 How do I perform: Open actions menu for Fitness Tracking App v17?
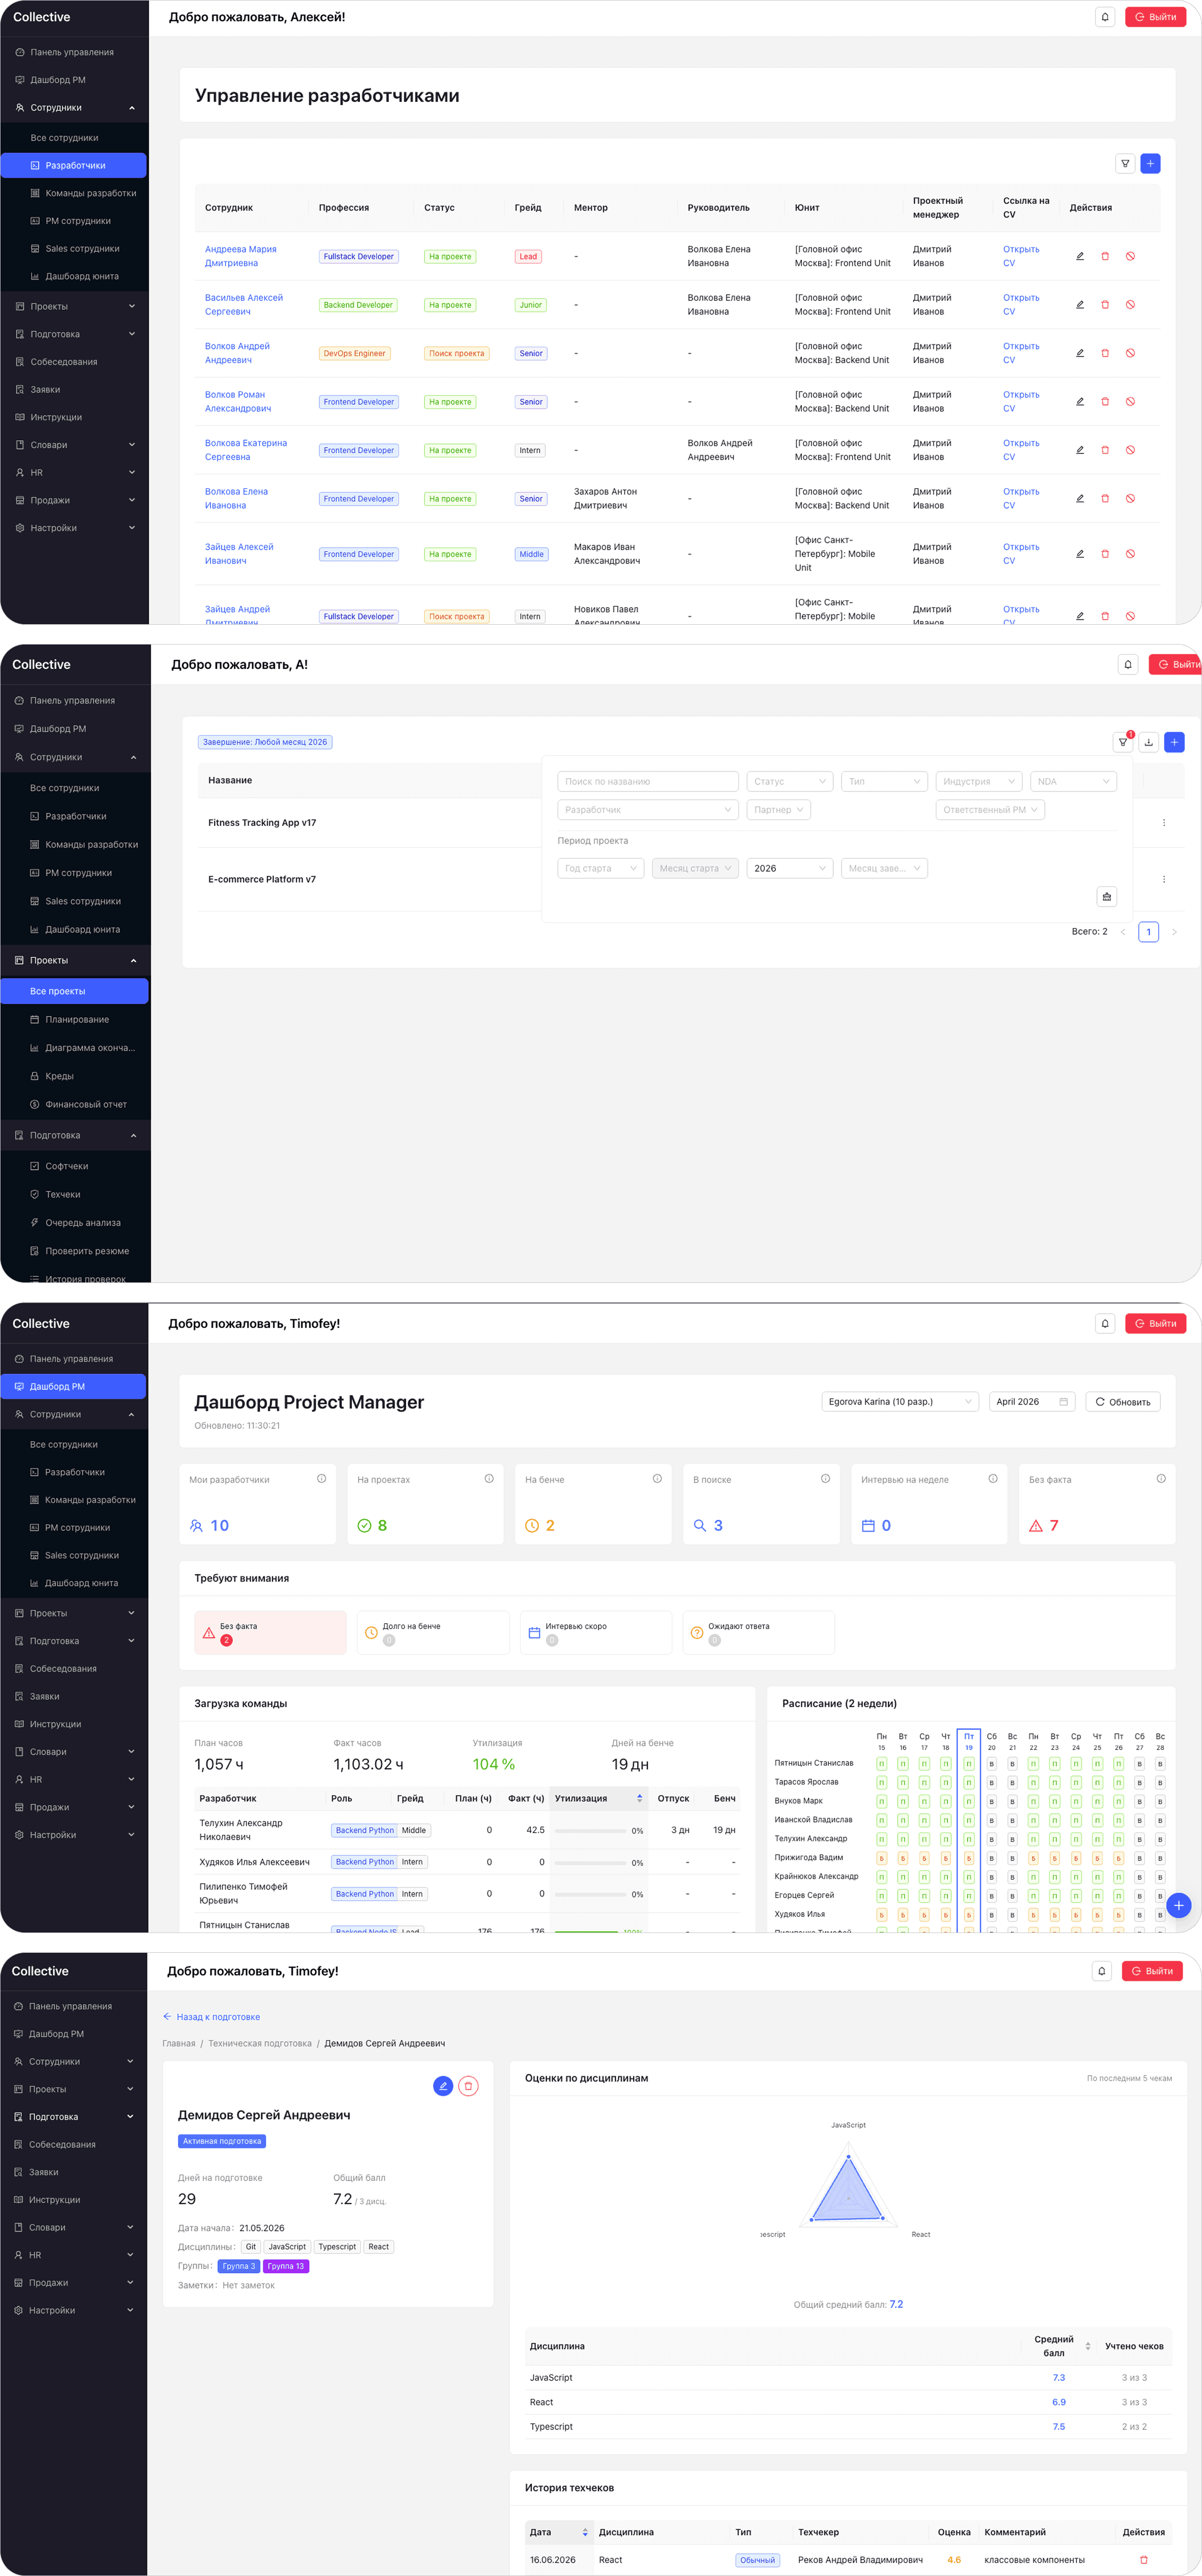[1164, 823]
